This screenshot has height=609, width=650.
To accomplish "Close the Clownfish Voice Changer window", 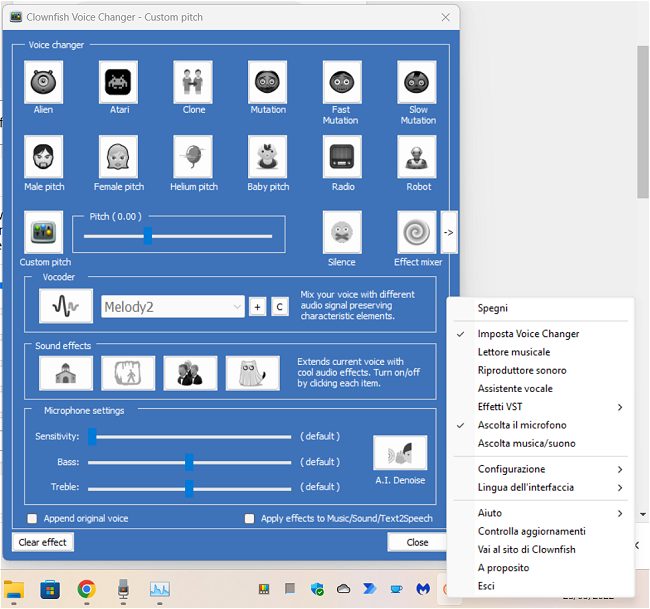I will (x=446, y=17).
